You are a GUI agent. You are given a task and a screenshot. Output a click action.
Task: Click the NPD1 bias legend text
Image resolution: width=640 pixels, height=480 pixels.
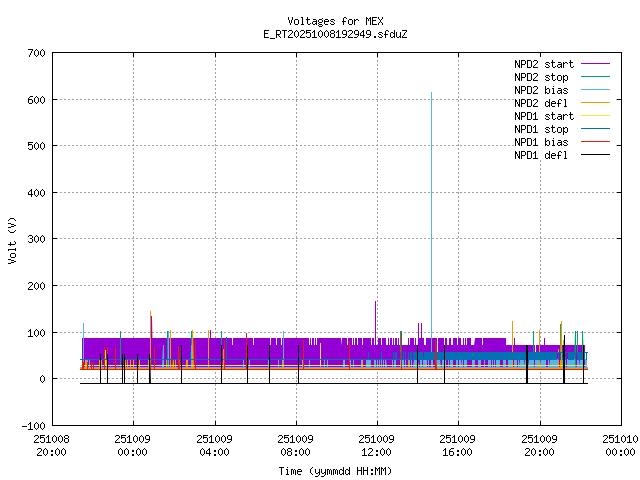point(541,141)
